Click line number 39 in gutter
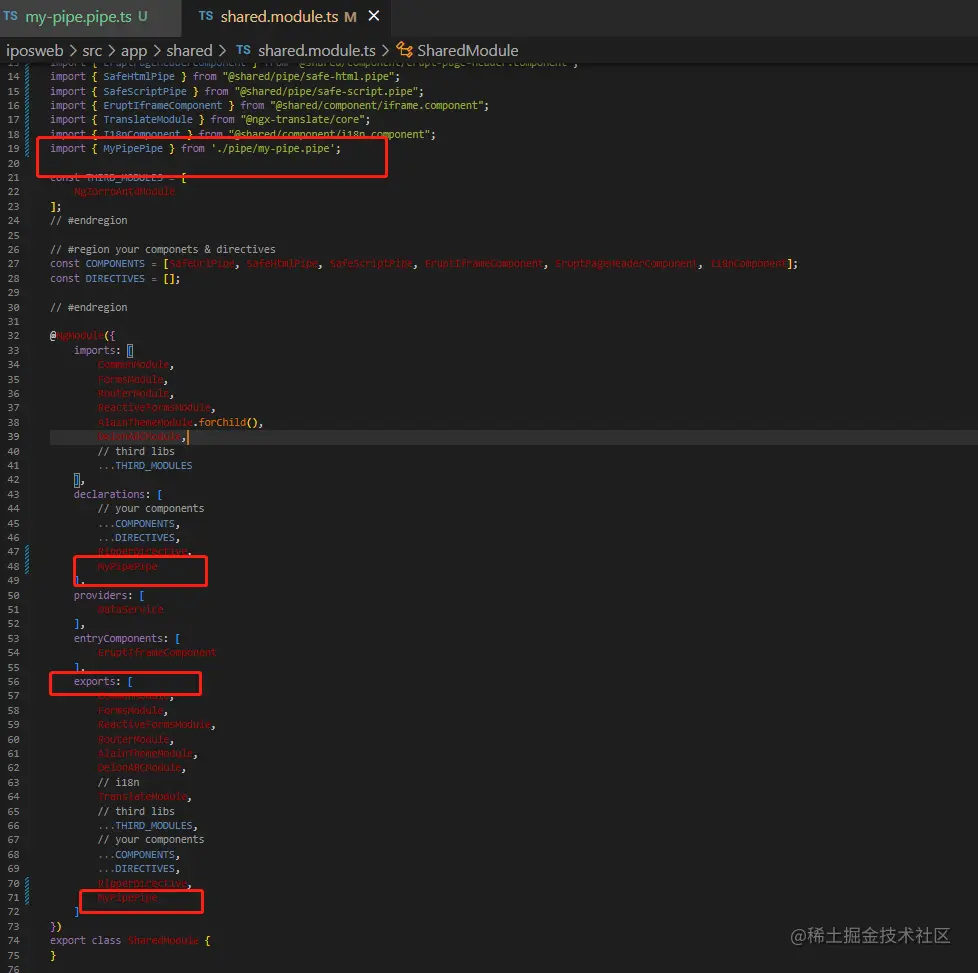 coord(13,437)
